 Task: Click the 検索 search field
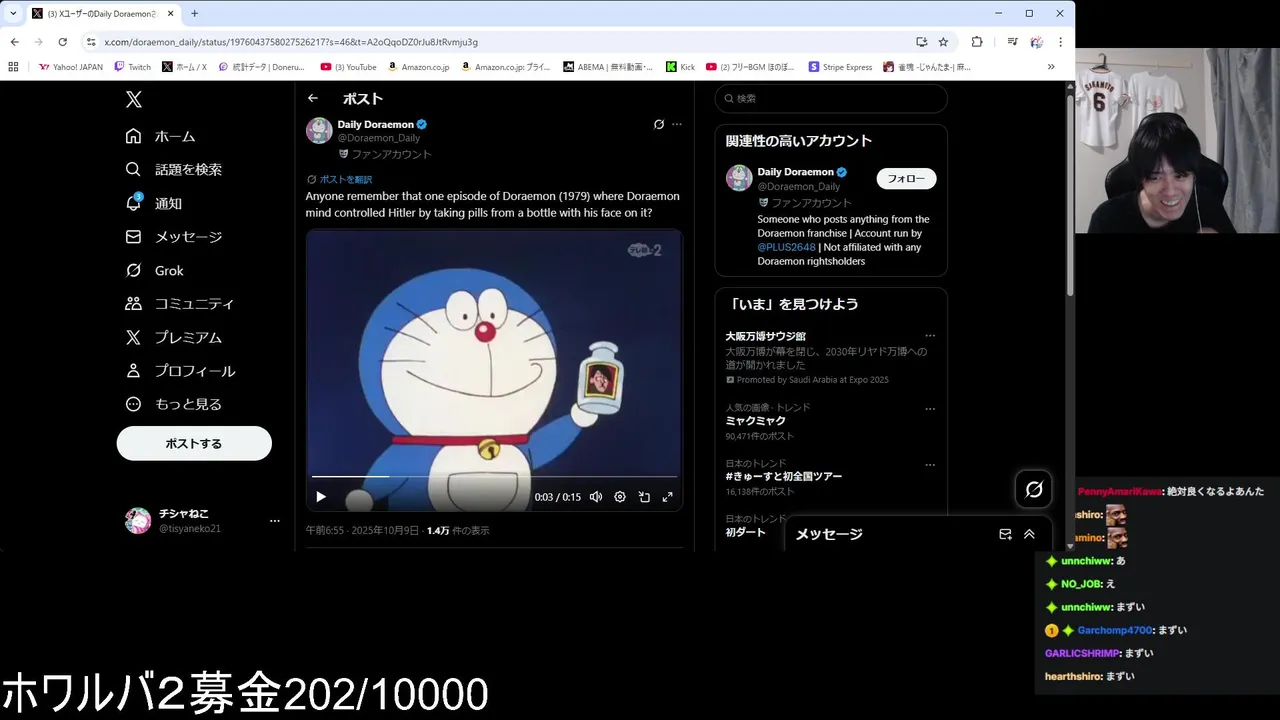[831, 98]
